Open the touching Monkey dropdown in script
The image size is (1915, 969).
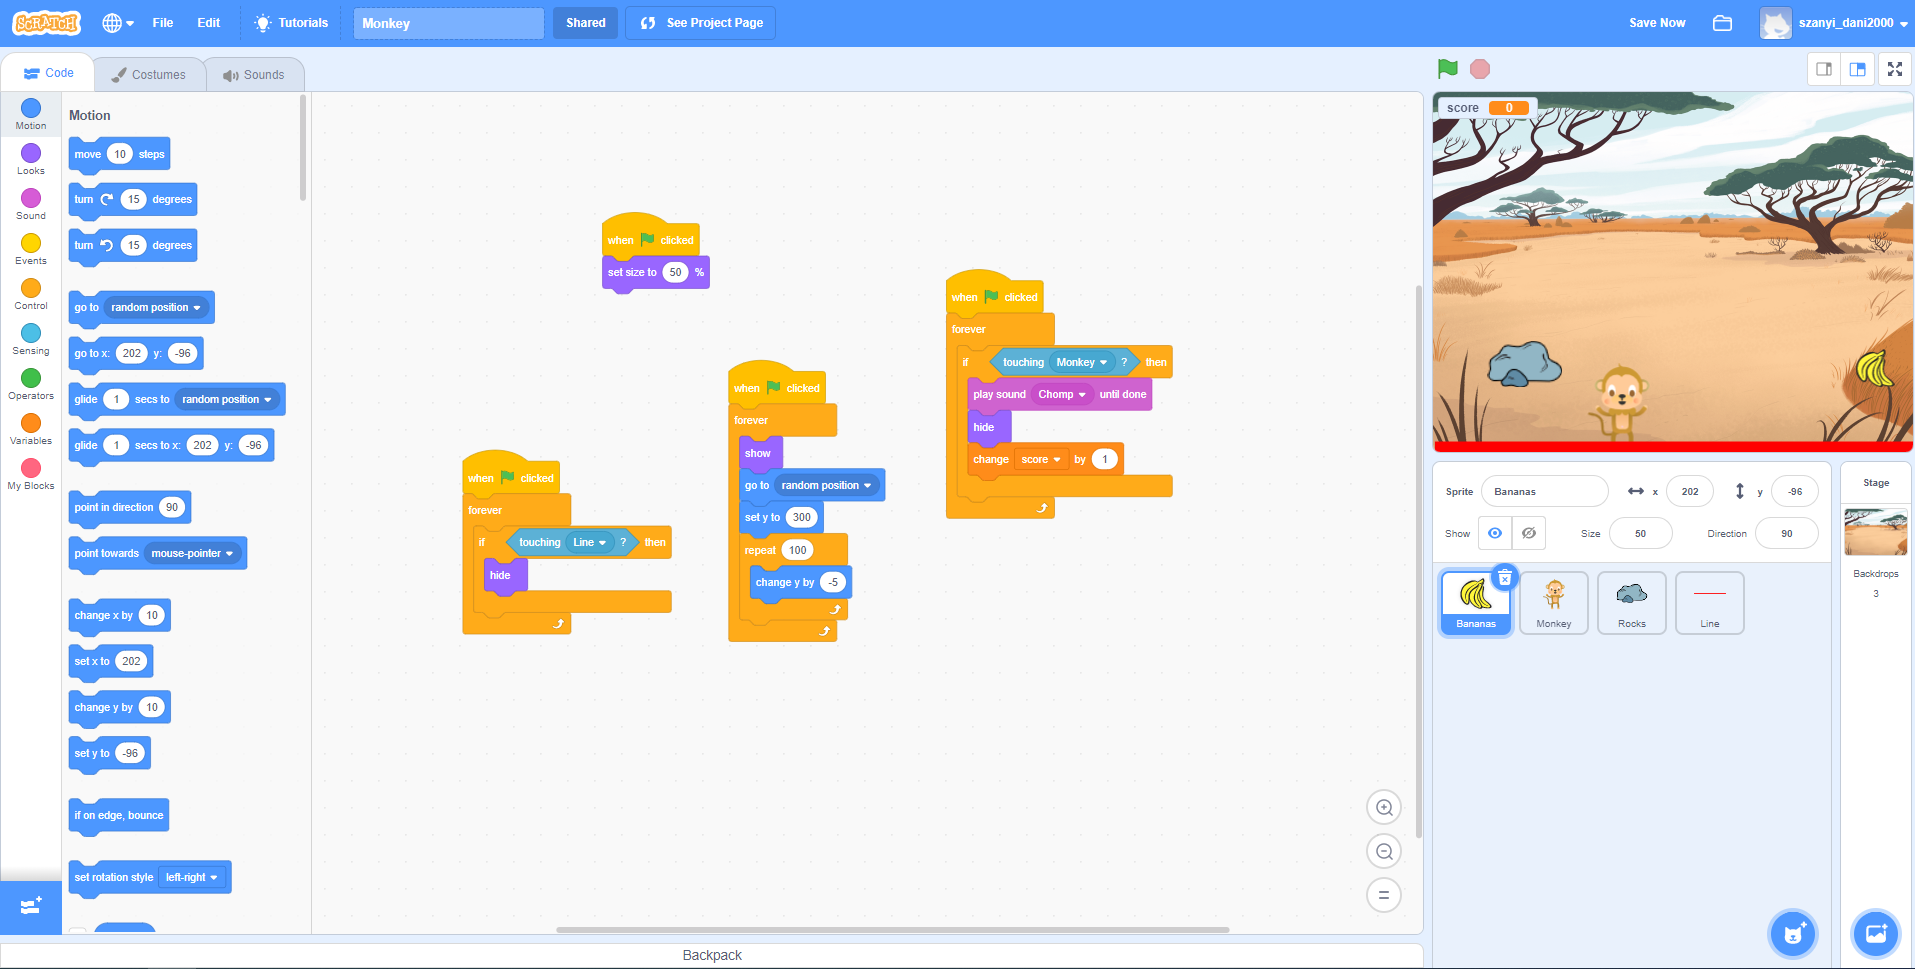point(1082,362)
